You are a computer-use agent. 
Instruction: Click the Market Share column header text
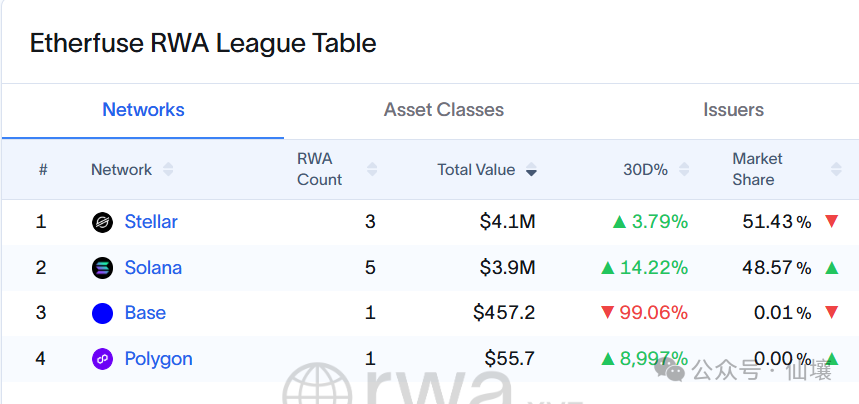pyautogui.click(x=757, y=169)
